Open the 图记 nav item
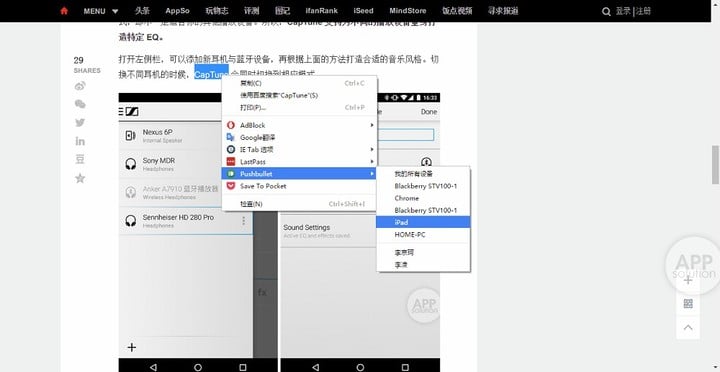The width and height of the screenshot is (720, 372). [282, 11]
